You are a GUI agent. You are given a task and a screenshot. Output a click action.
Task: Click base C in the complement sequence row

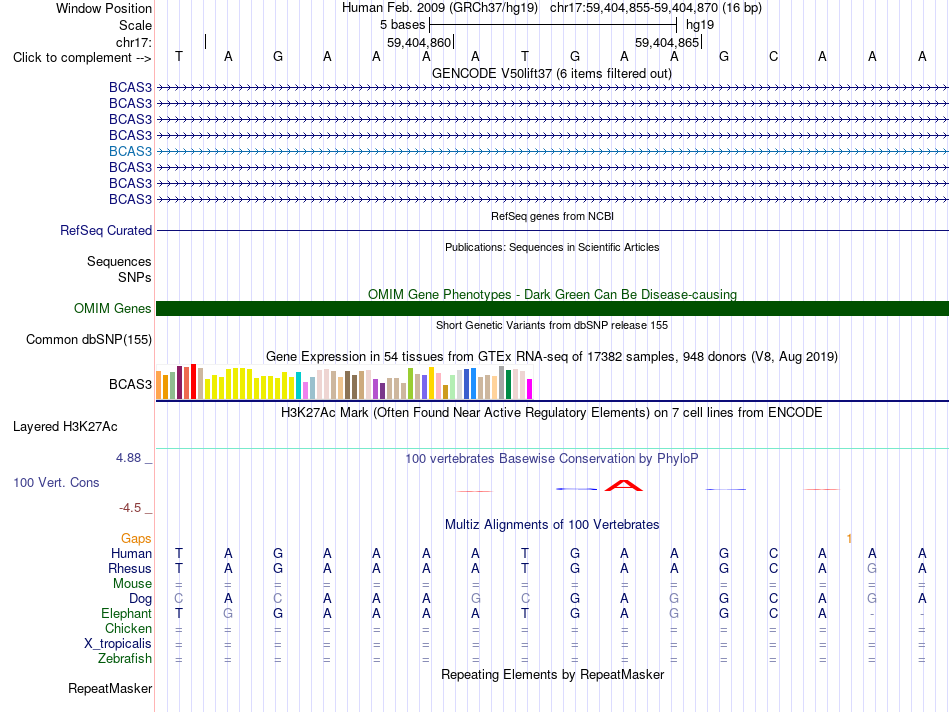[x=773, y=56]
